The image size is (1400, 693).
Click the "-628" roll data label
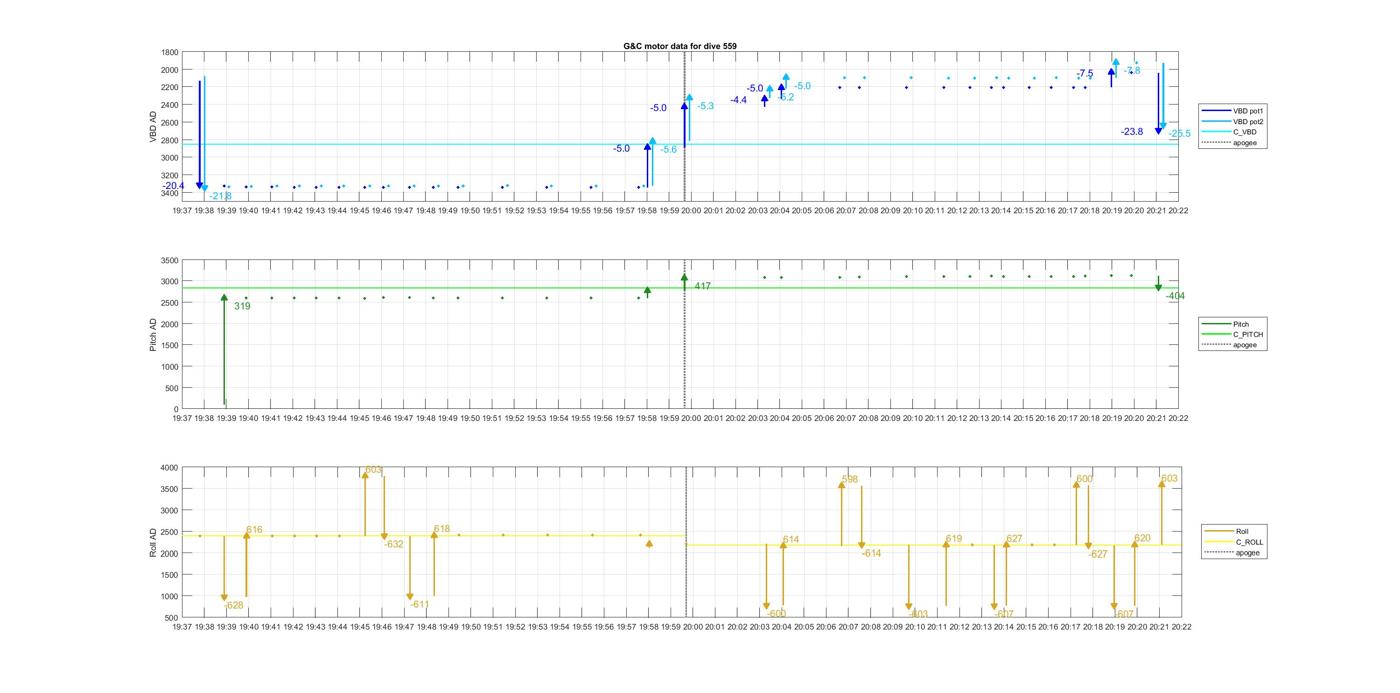click(234, 606)
